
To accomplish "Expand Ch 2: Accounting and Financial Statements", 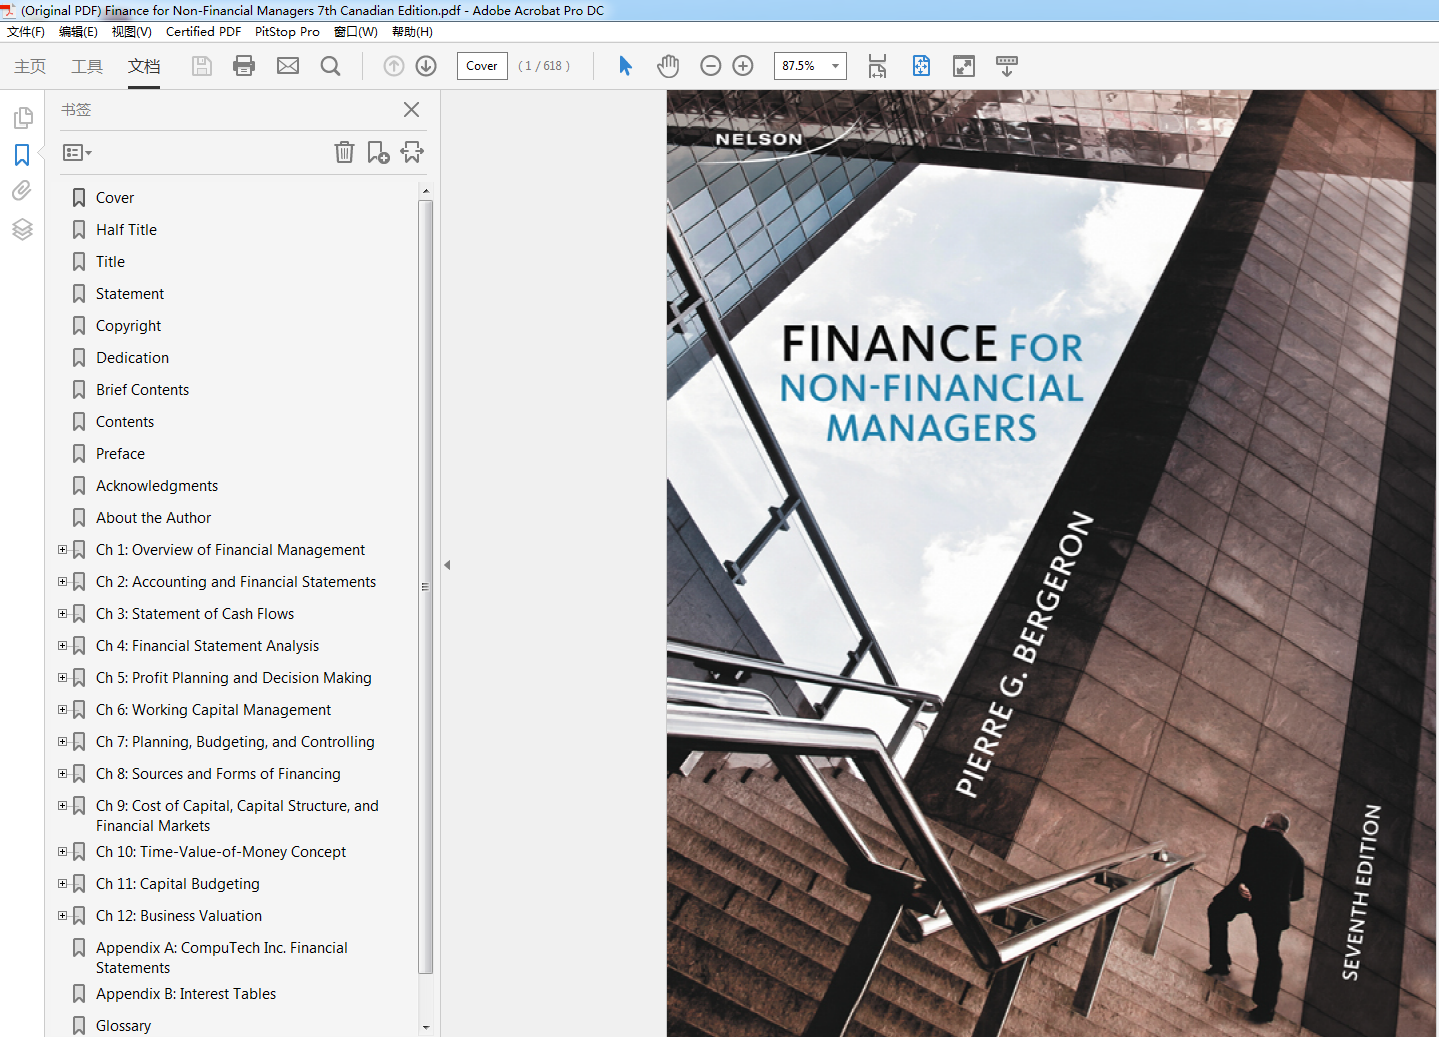I will [62, 582].
